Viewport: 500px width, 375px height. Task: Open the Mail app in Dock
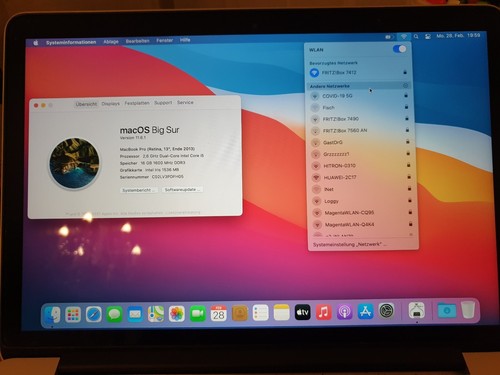tap(135, 314)
